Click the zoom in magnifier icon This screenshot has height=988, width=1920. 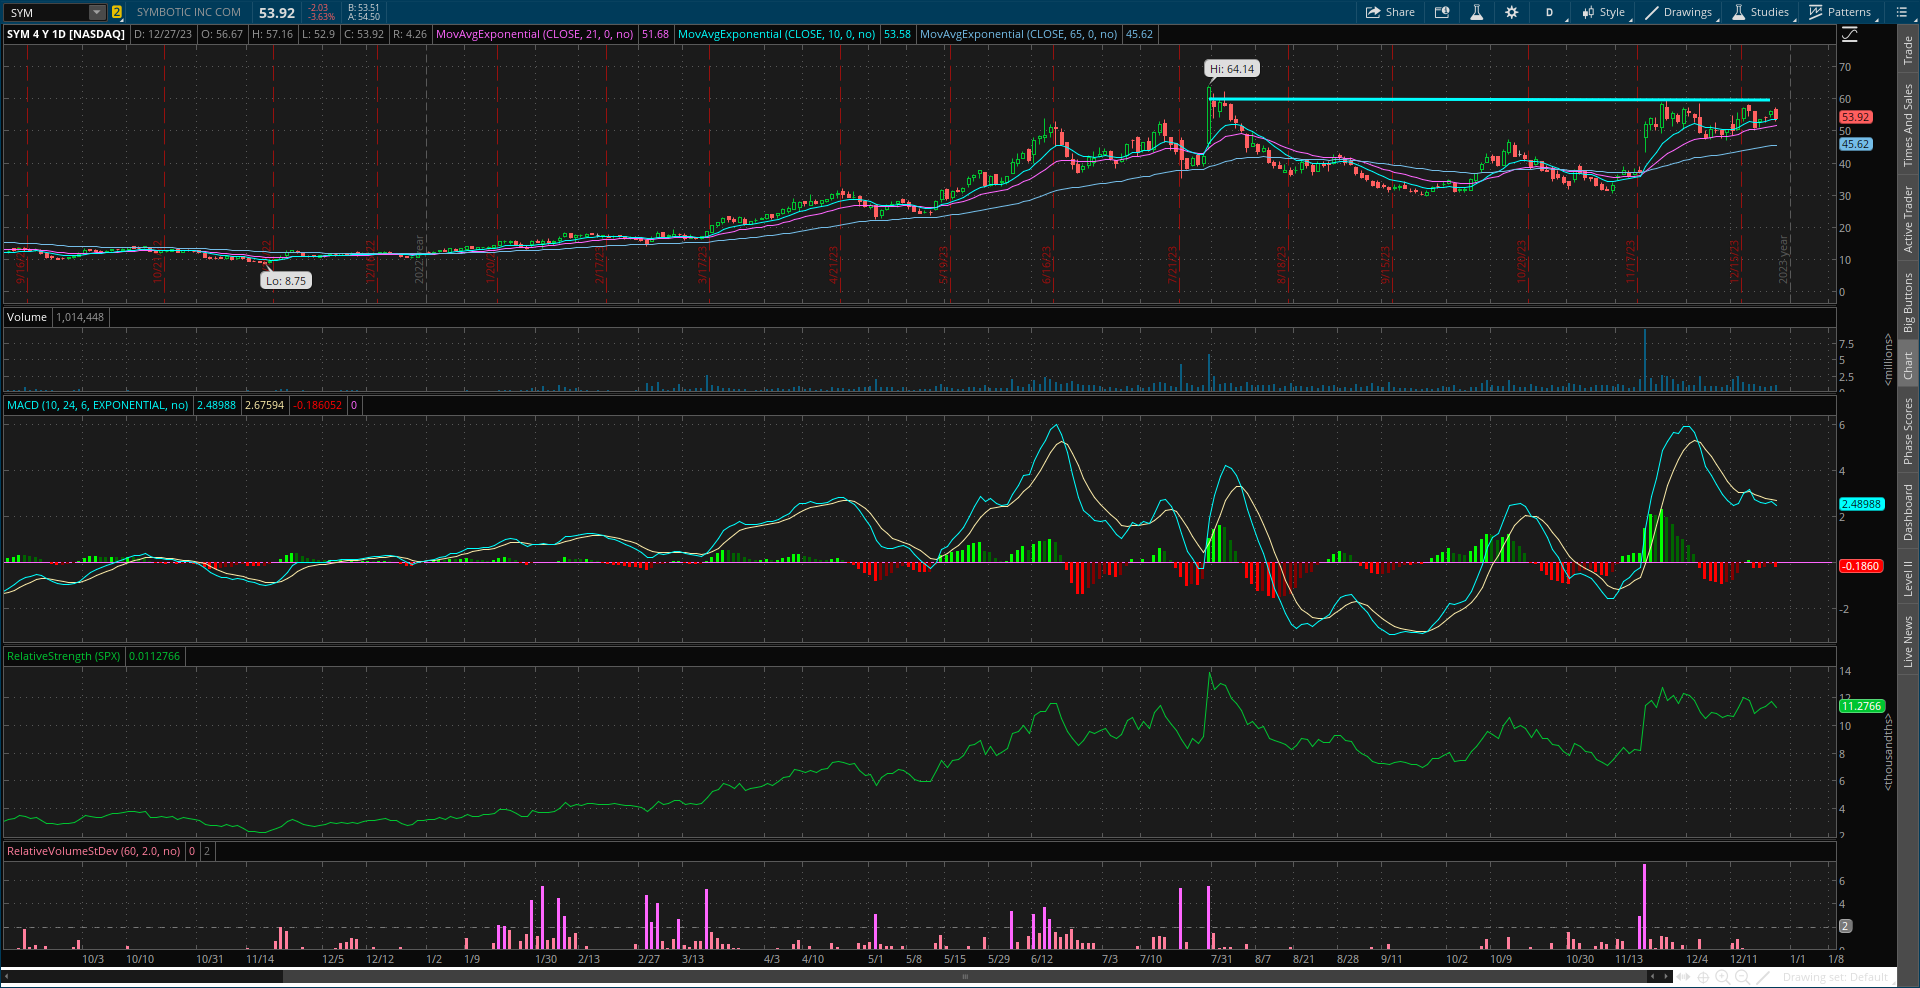pyautogui.click(x=1723, y=976)
